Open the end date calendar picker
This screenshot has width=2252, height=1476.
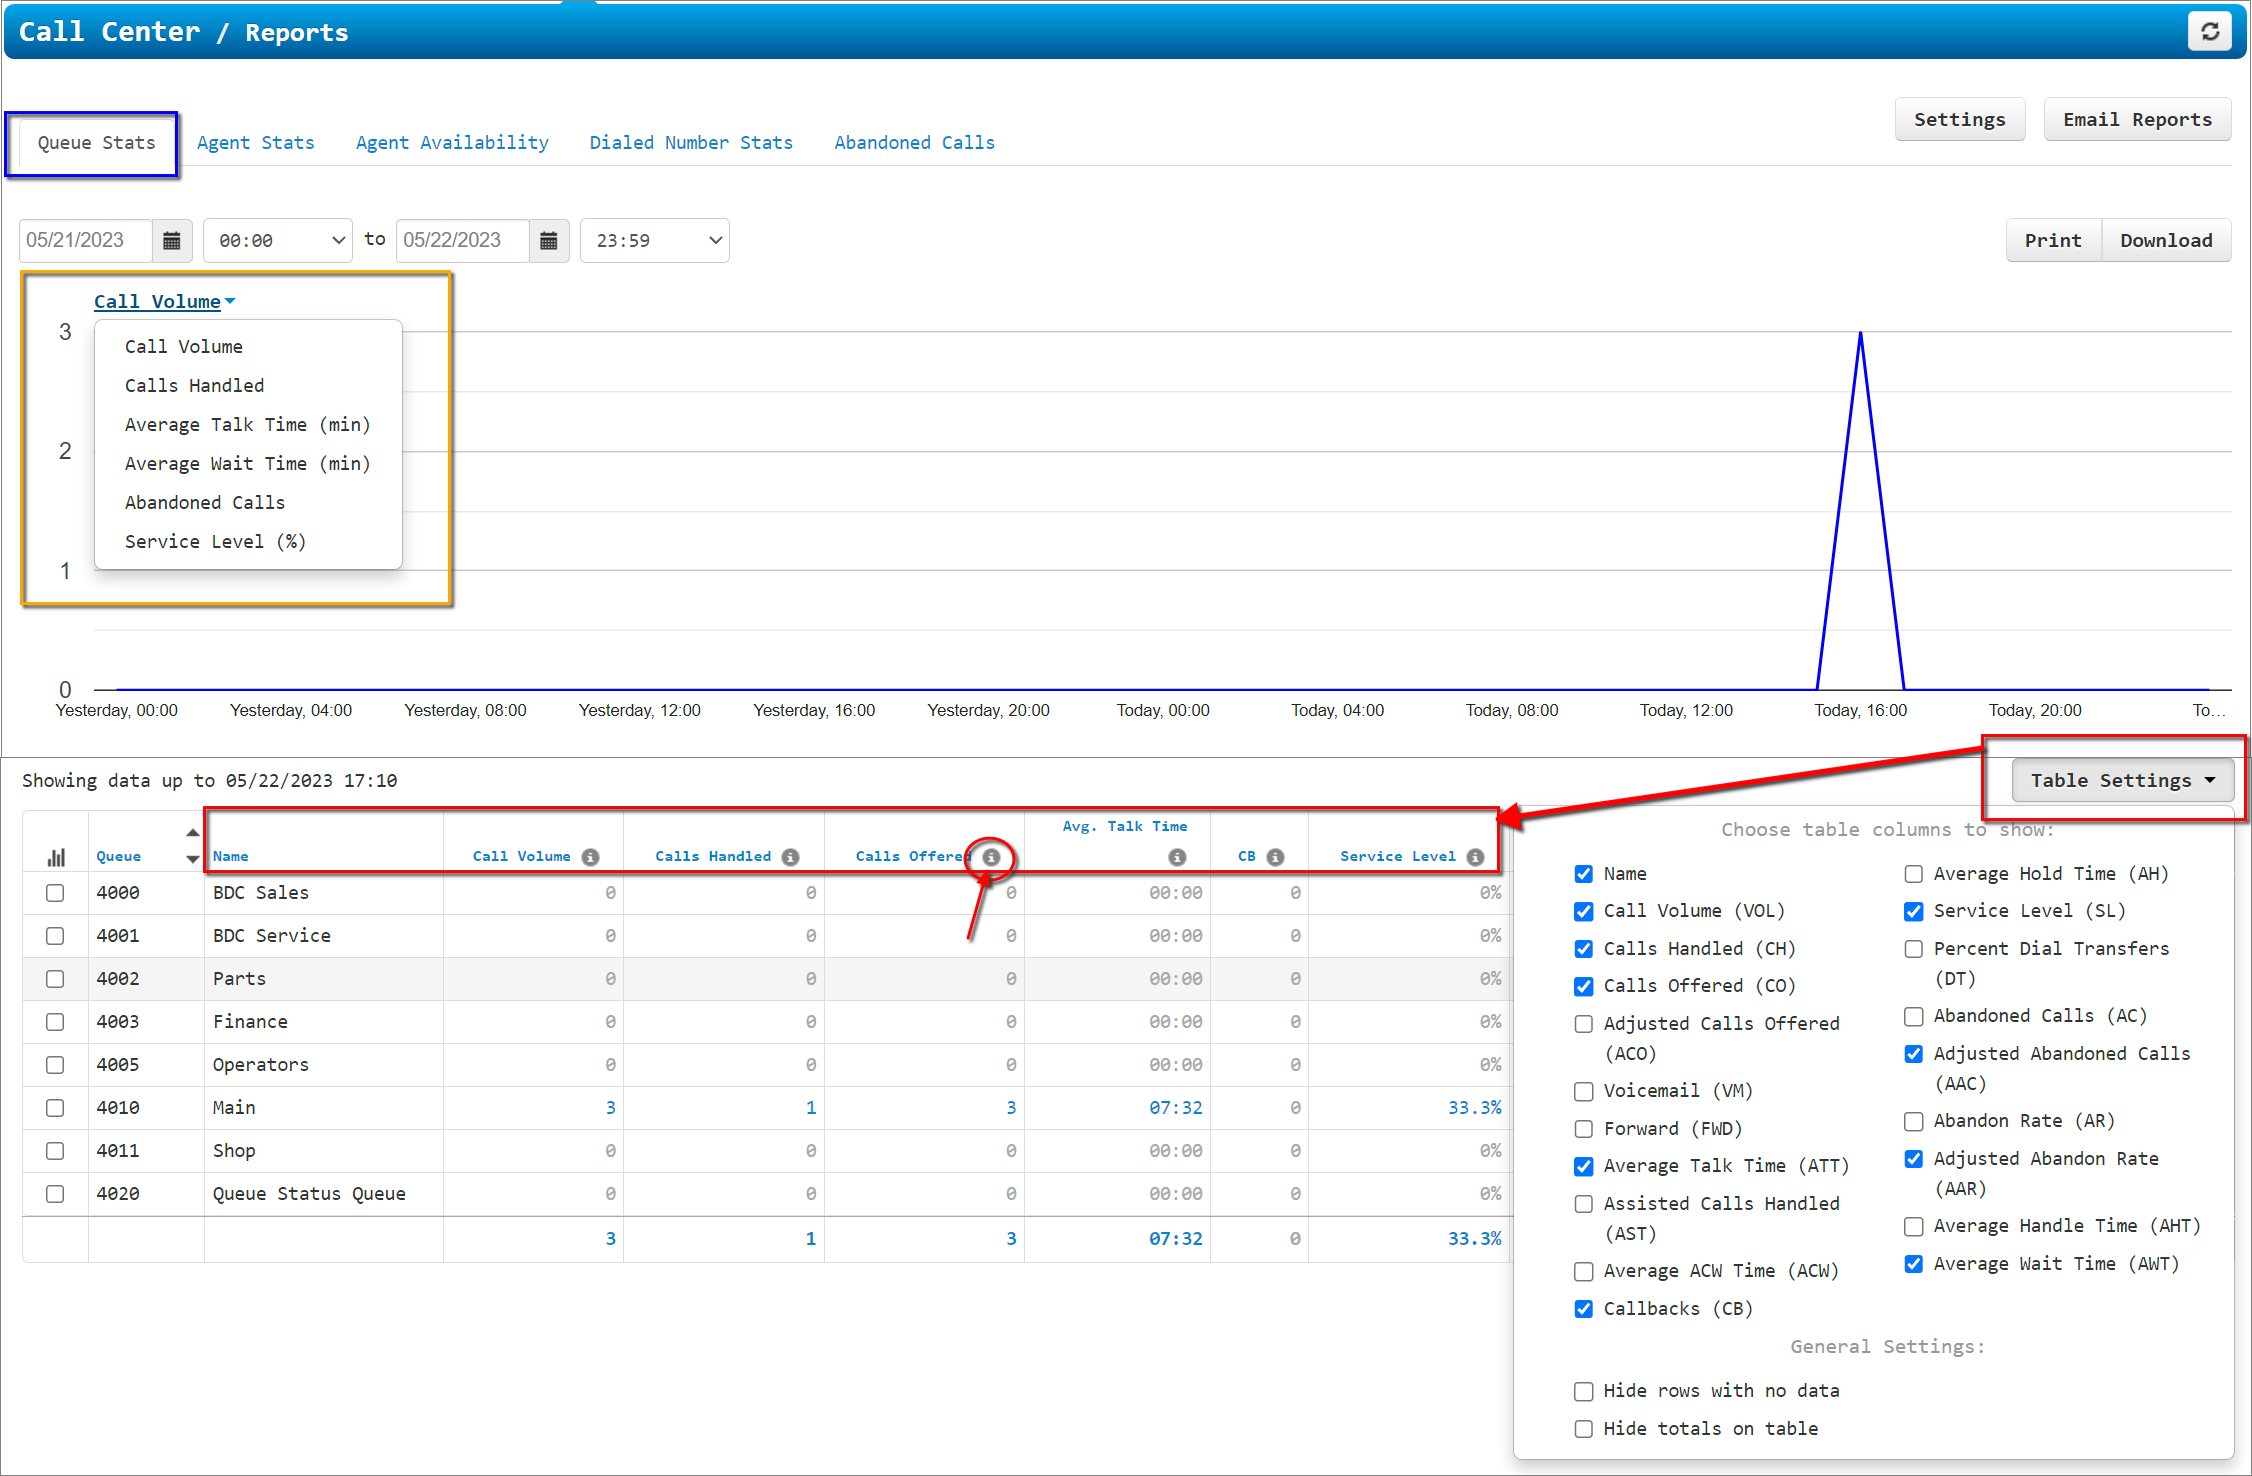point(549,241)
